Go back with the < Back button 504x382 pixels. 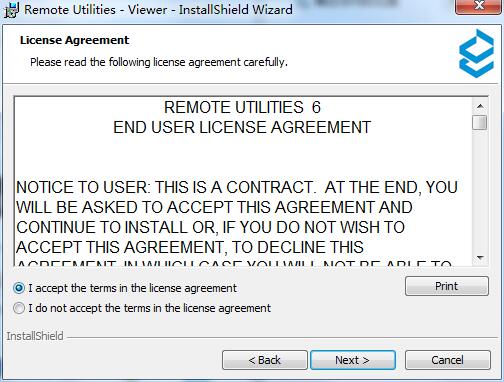(x=265, y=360)
